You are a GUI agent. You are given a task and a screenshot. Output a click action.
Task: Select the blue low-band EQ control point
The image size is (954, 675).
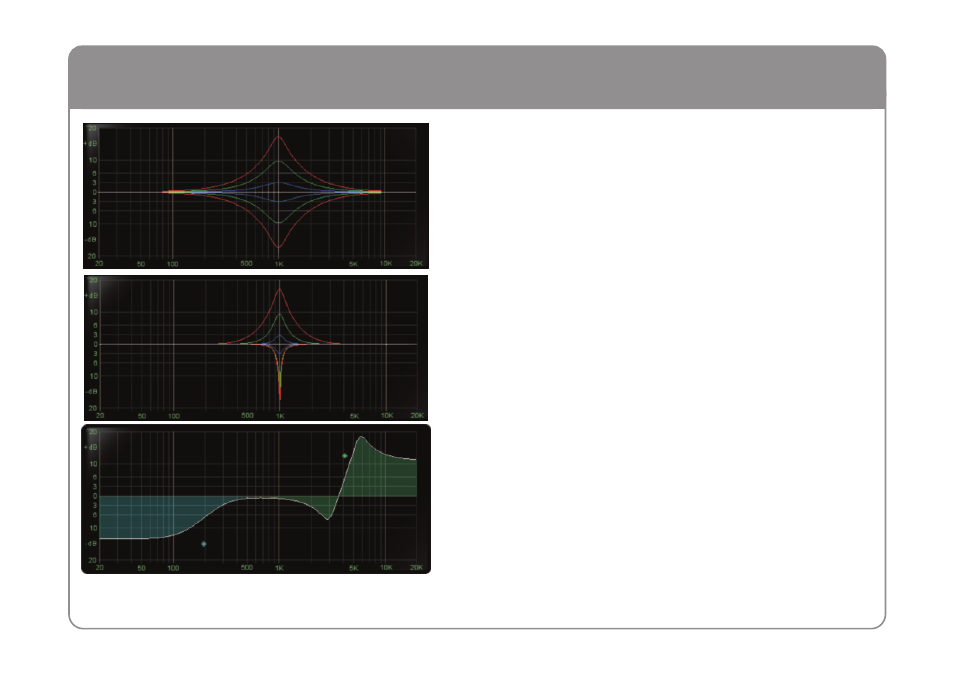(204, 544)
